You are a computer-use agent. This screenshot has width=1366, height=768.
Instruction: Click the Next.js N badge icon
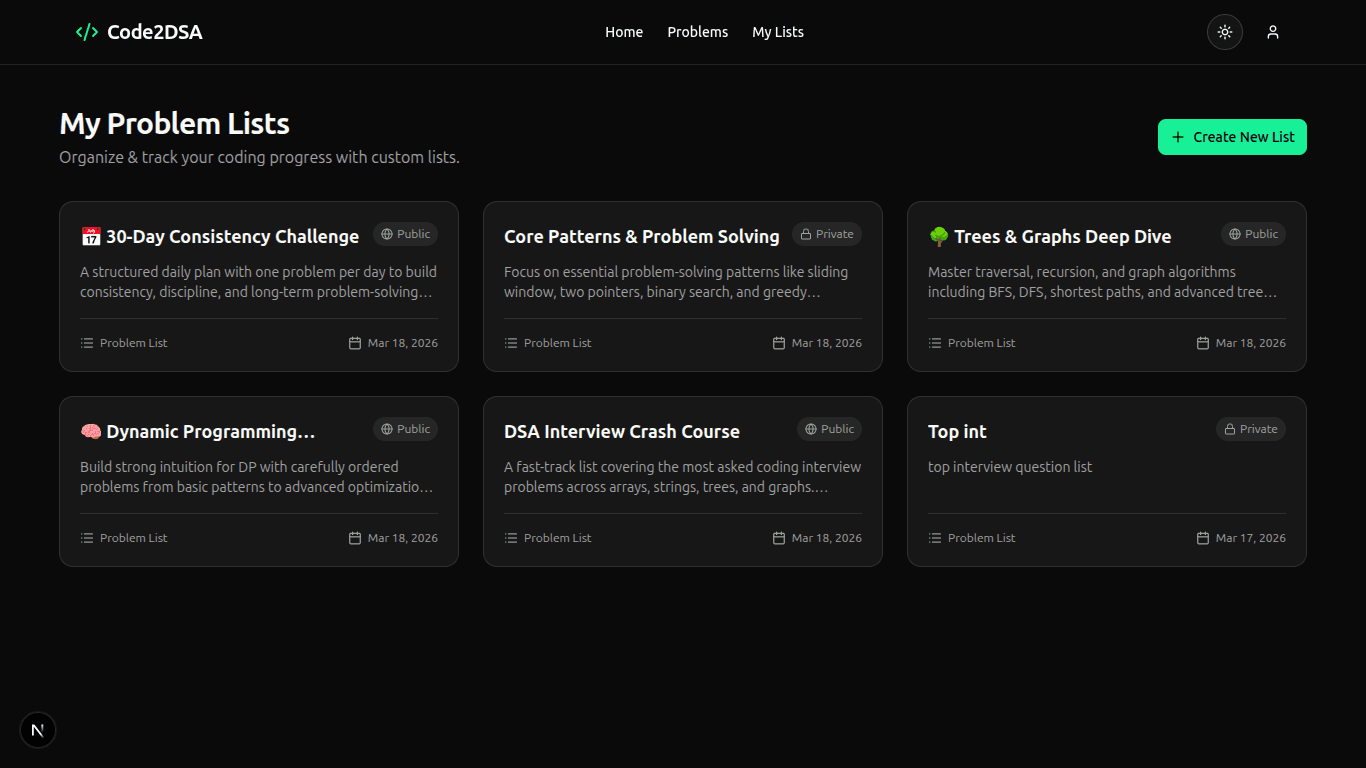tap(38, 730)
